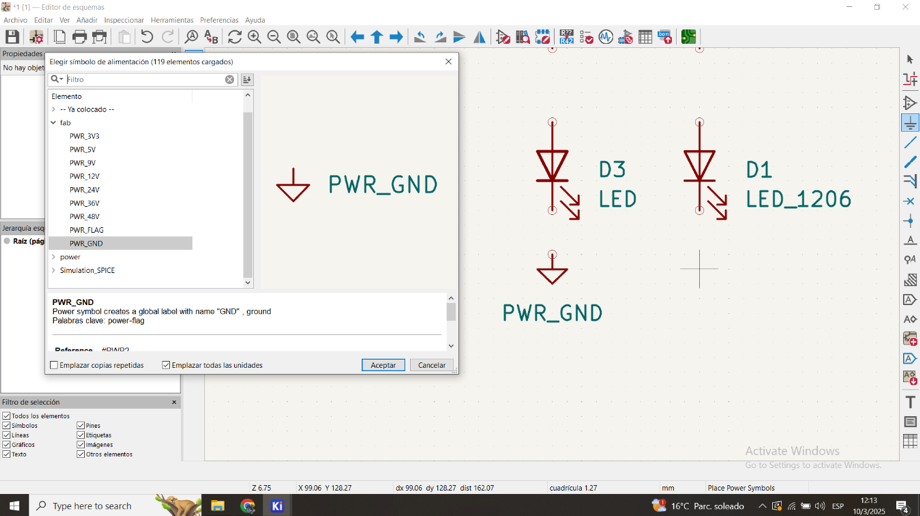Rotate counterclockwise toolbar icon

pos(420,37)
